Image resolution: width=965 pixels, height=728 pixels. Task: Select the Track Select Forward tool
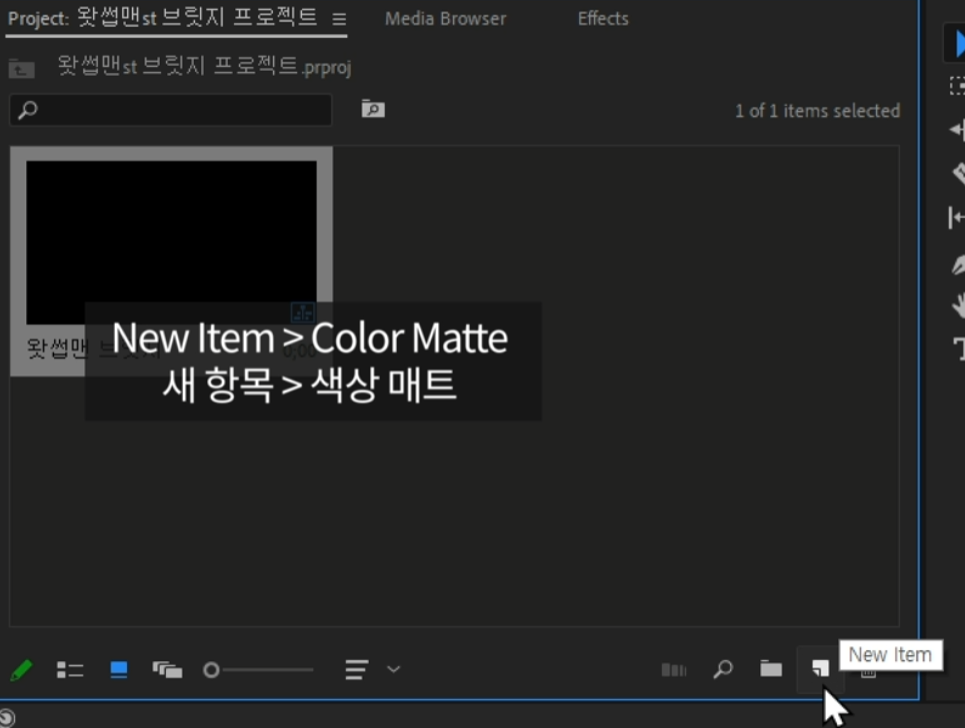click(x=957, y=86)
